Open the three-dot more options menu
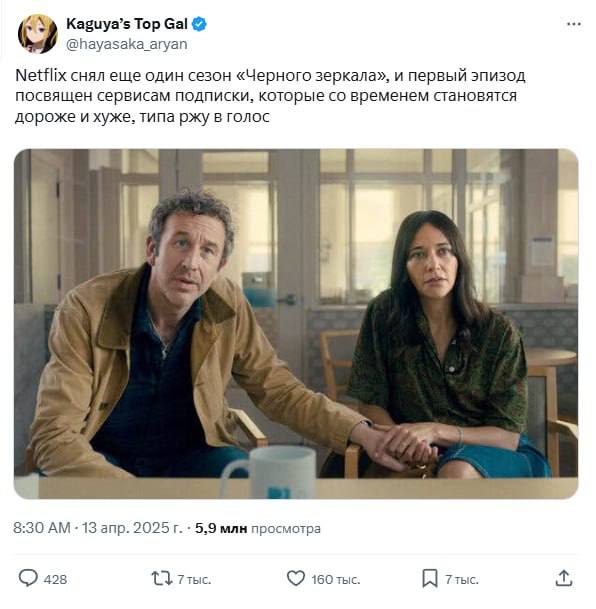The image size is (596, 609). pos(573,24)
